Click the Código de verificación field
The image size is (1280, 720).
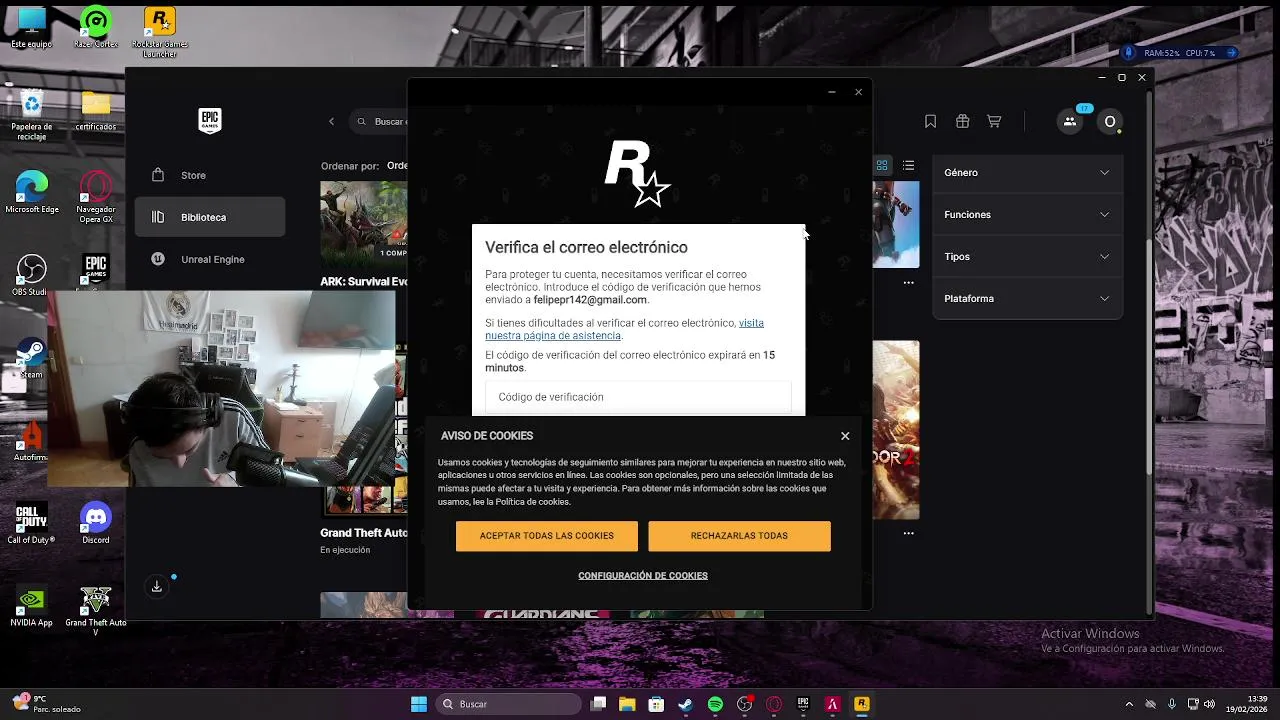pyautogui.click(x=638, y=397)
